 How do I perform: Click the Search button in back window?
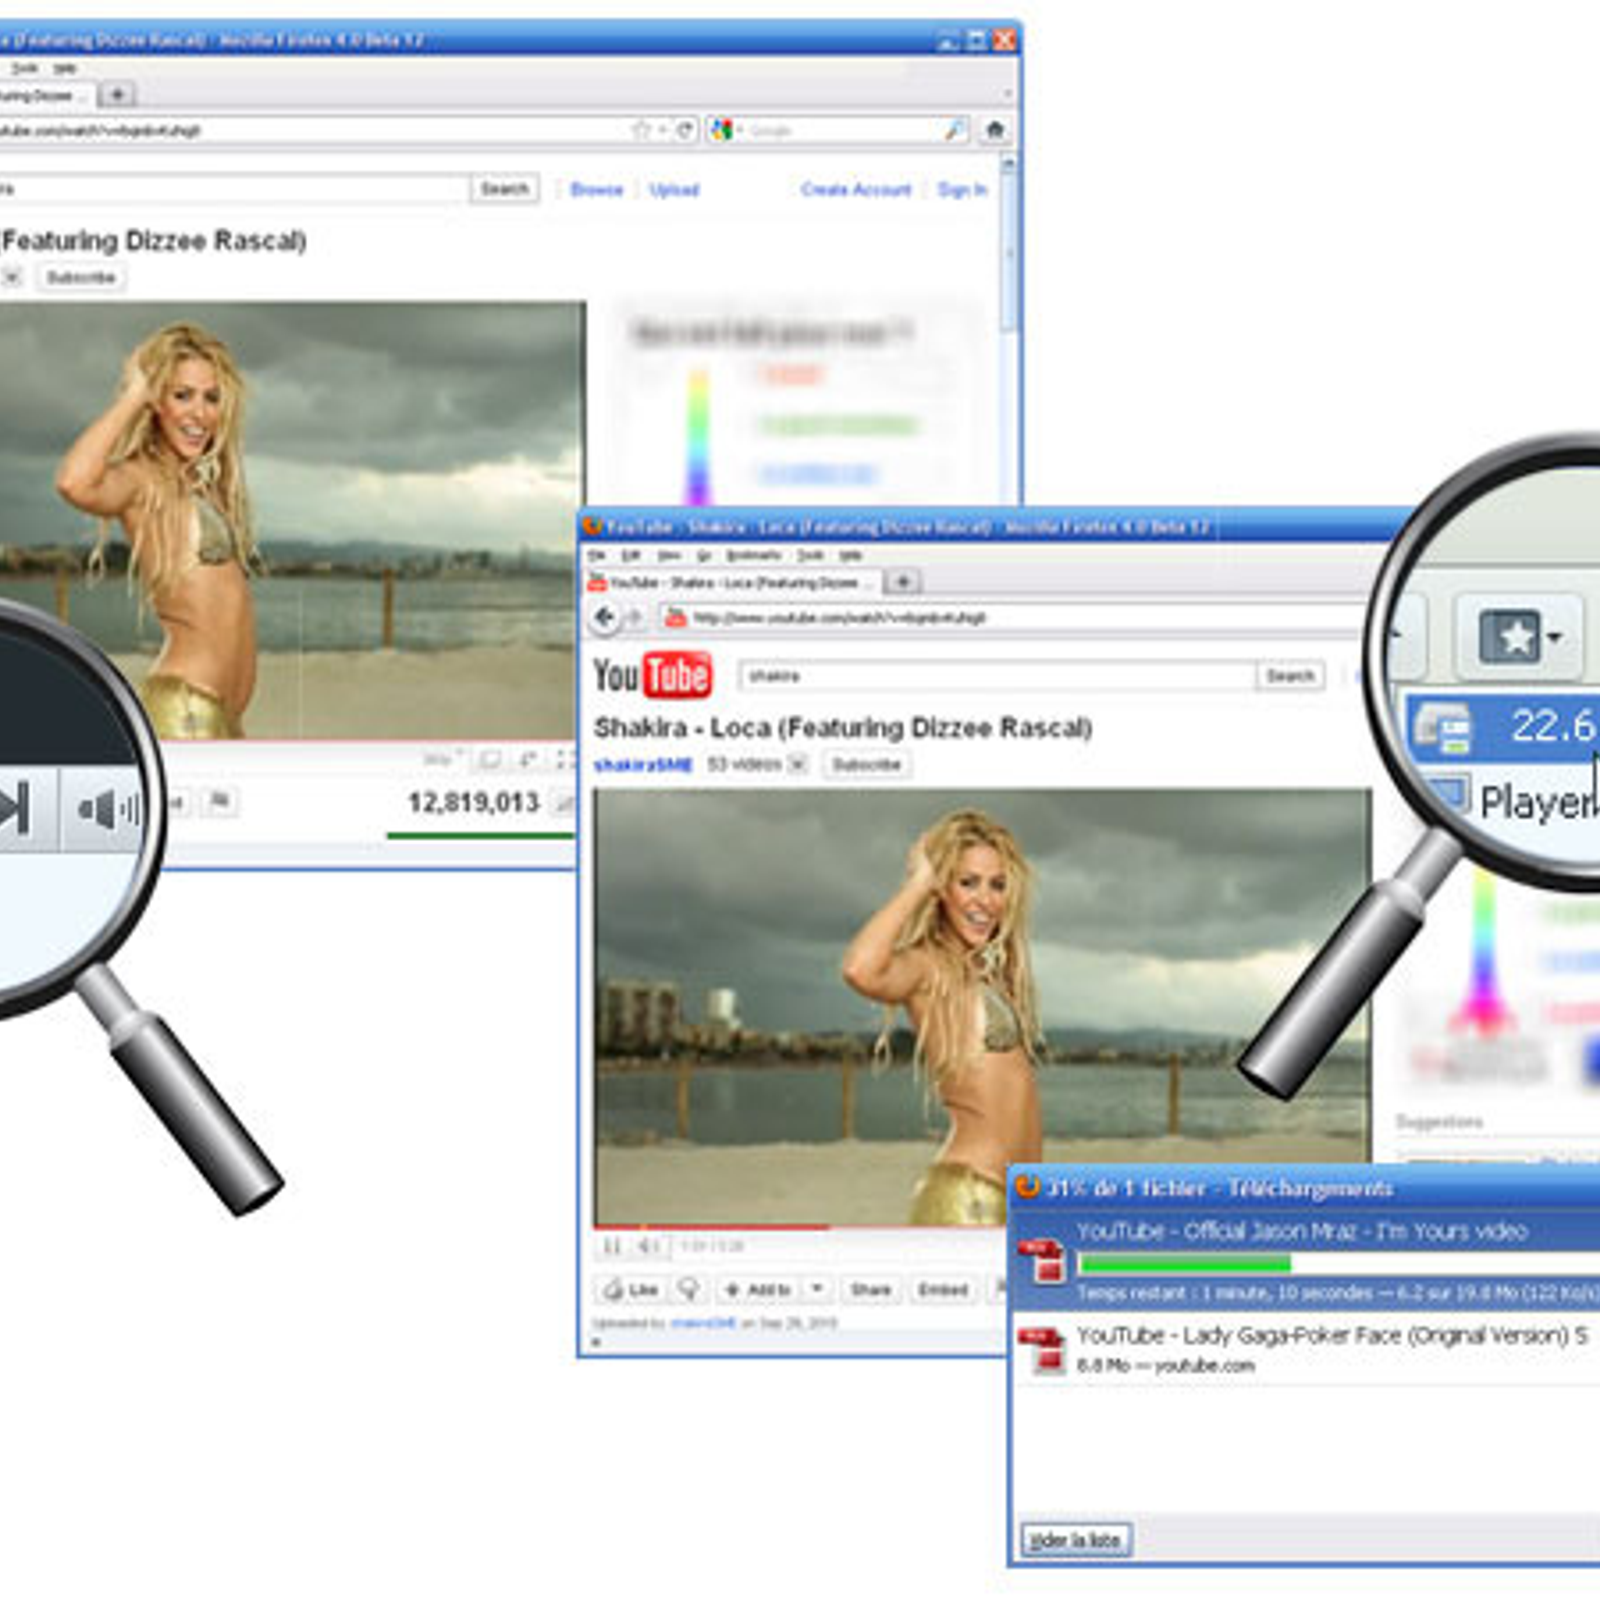504,189
